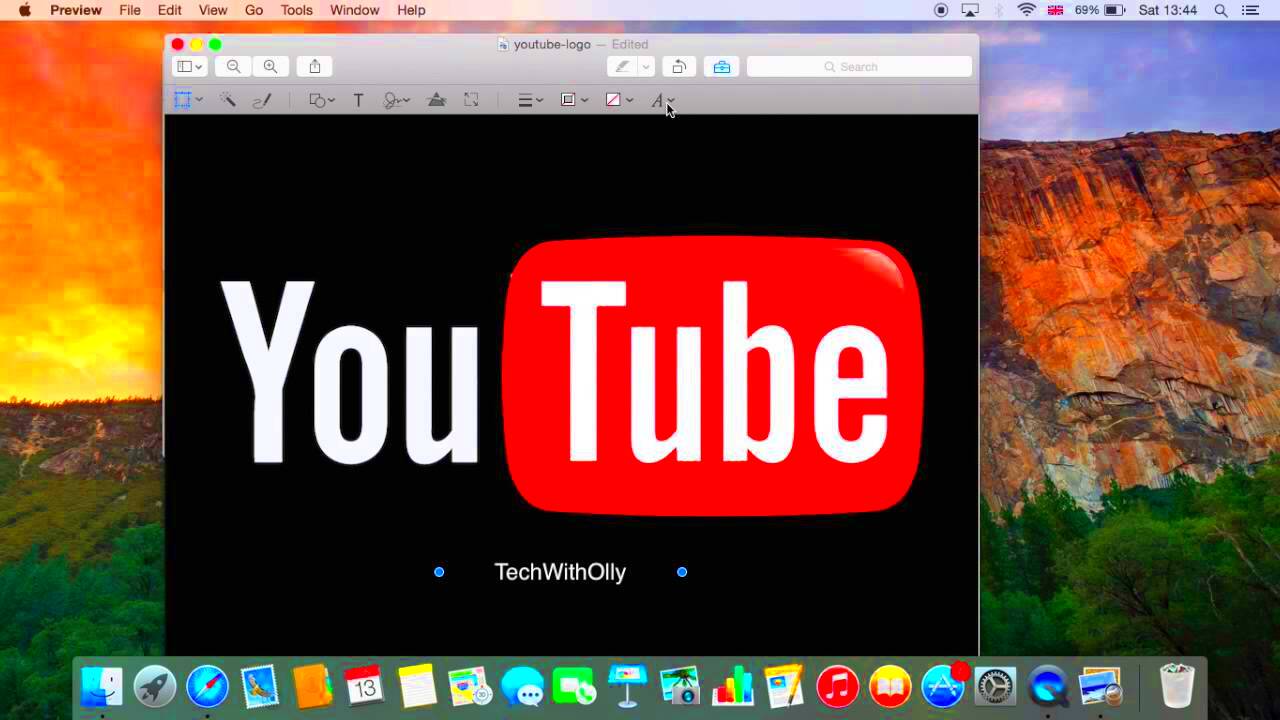The image size is (1280, 720).
Task: Open the Sign signature dropdown
Action: click(397, 100)
